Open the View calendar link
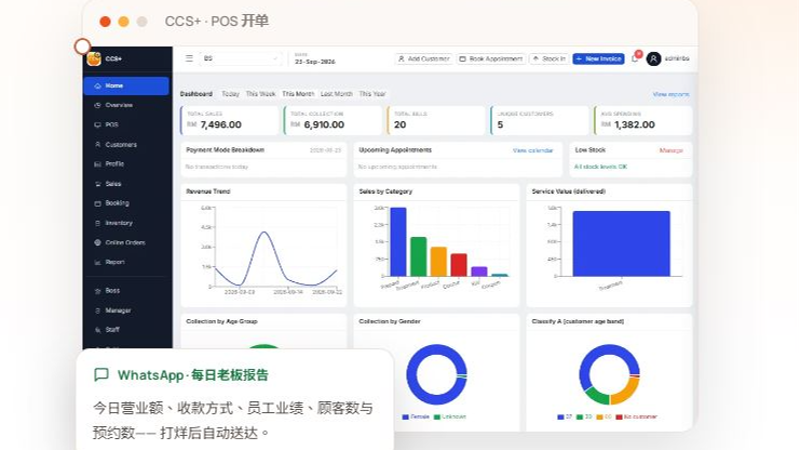 [x=533, y=151]
